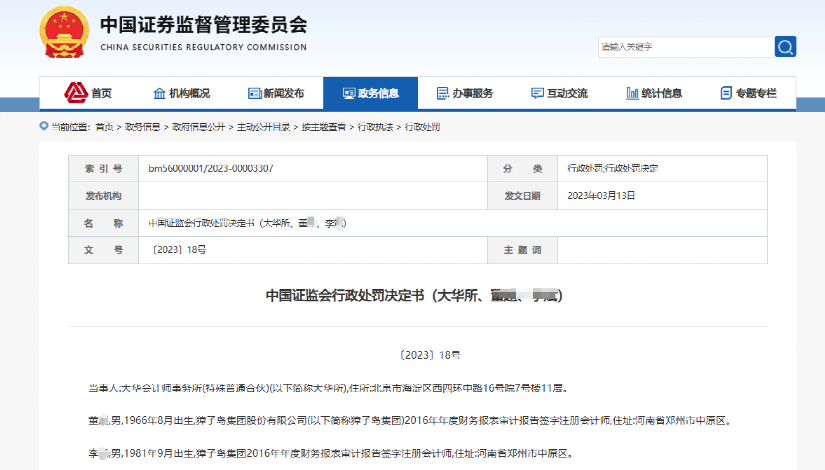Click the paragraph mentioning 1966年8月出生
This screenshot has height=470, width=825.
pyautogui.click(x=409, y=421)
